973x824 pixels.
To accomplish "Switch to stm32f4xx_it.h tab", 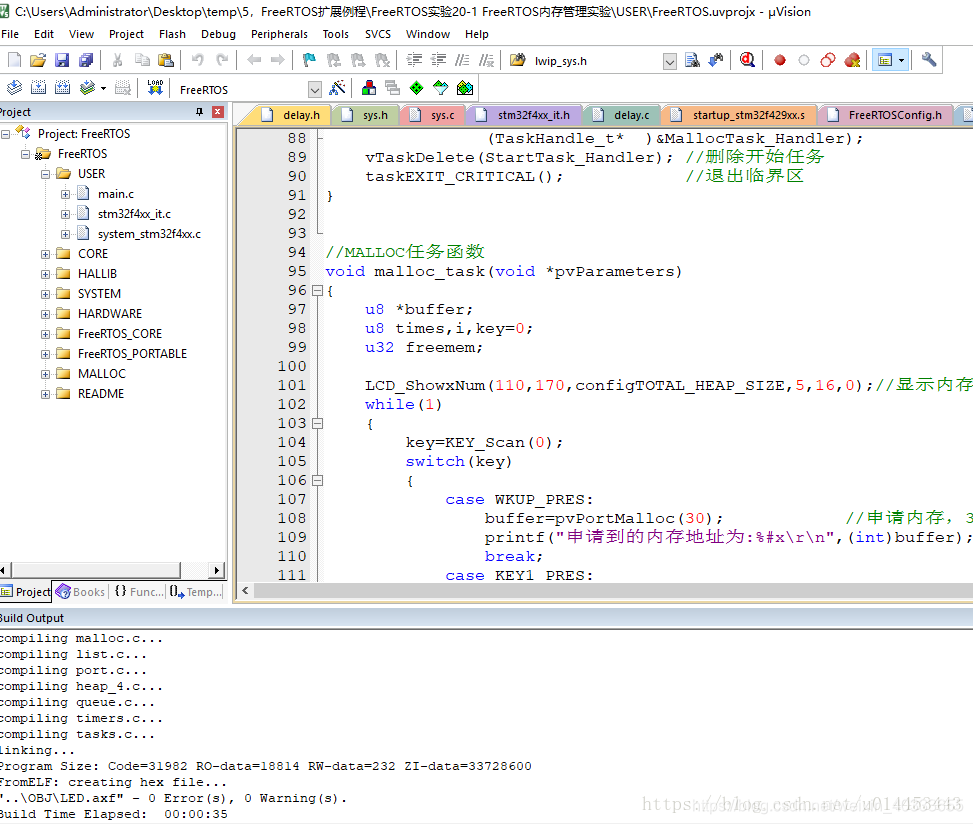I will pos(523,115).
